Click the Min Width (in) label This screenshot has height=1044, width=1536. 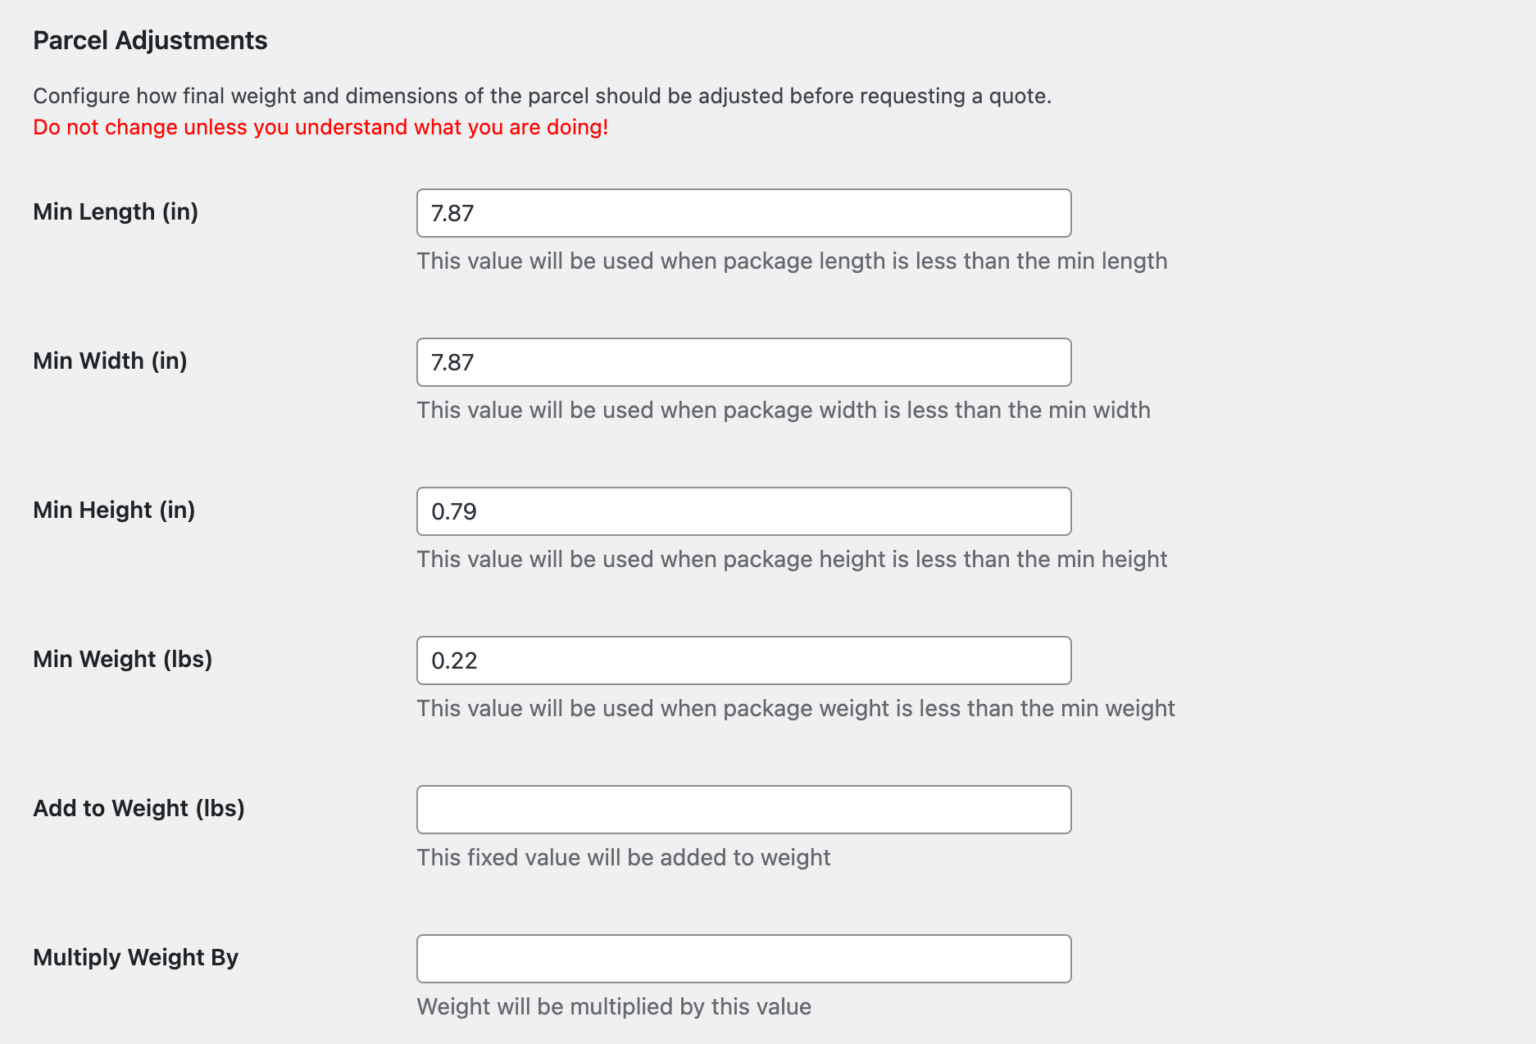[x=110, y=360]
